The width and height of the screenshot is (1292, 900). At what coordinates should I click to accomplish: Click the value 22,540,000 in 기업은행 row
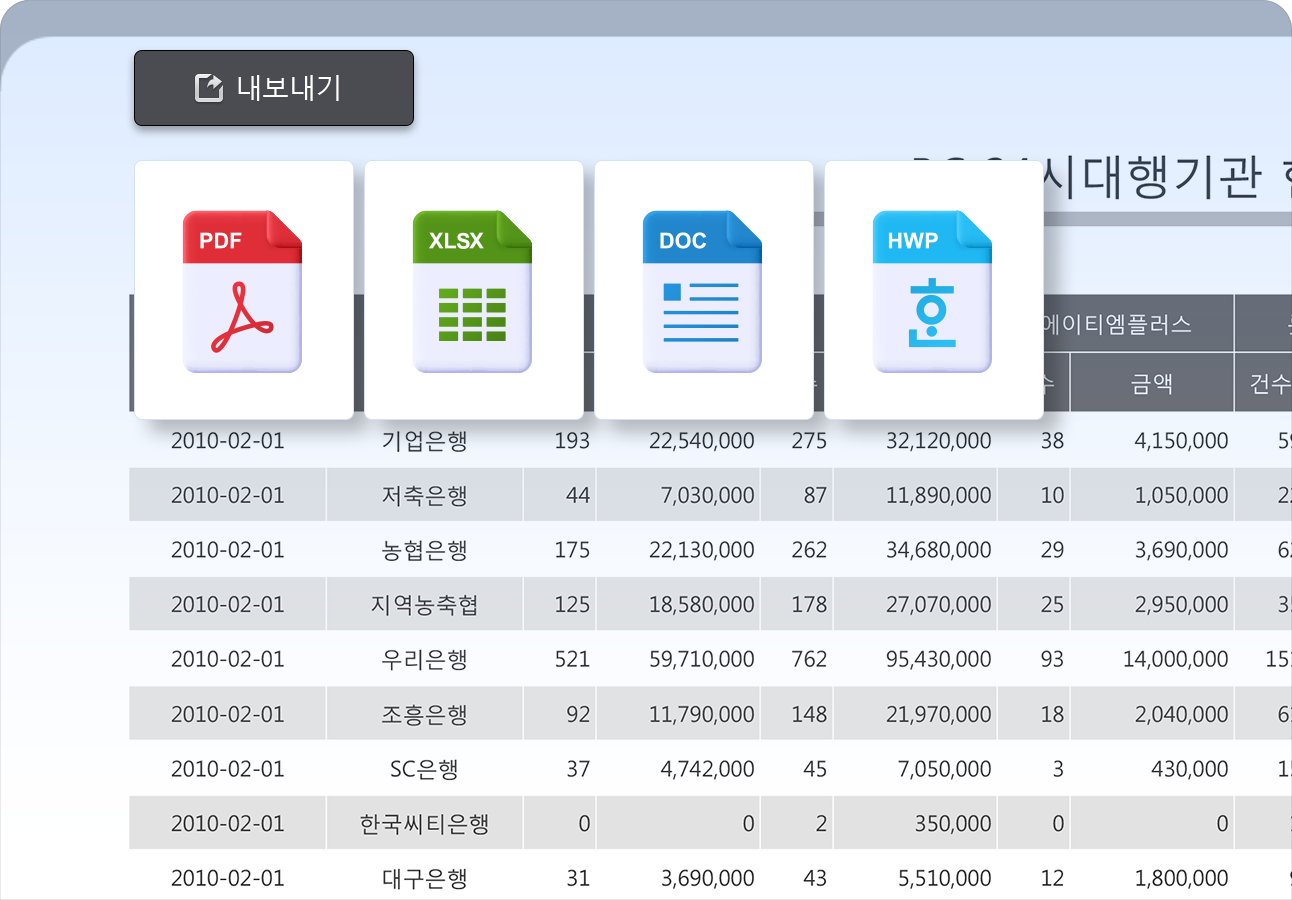point(701,441)
